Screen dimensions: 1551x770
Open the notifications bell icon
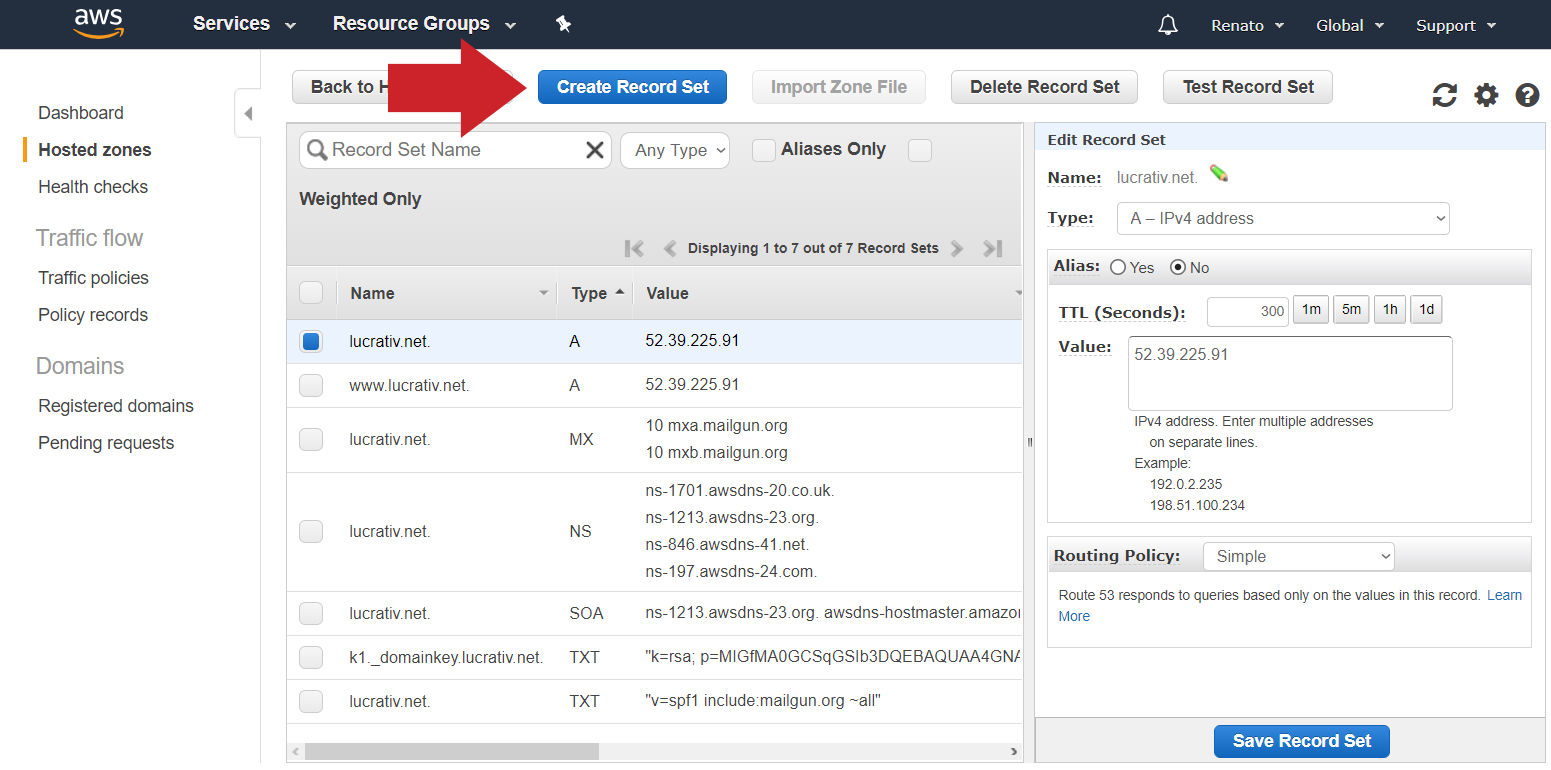click(x=1167, y=25)
